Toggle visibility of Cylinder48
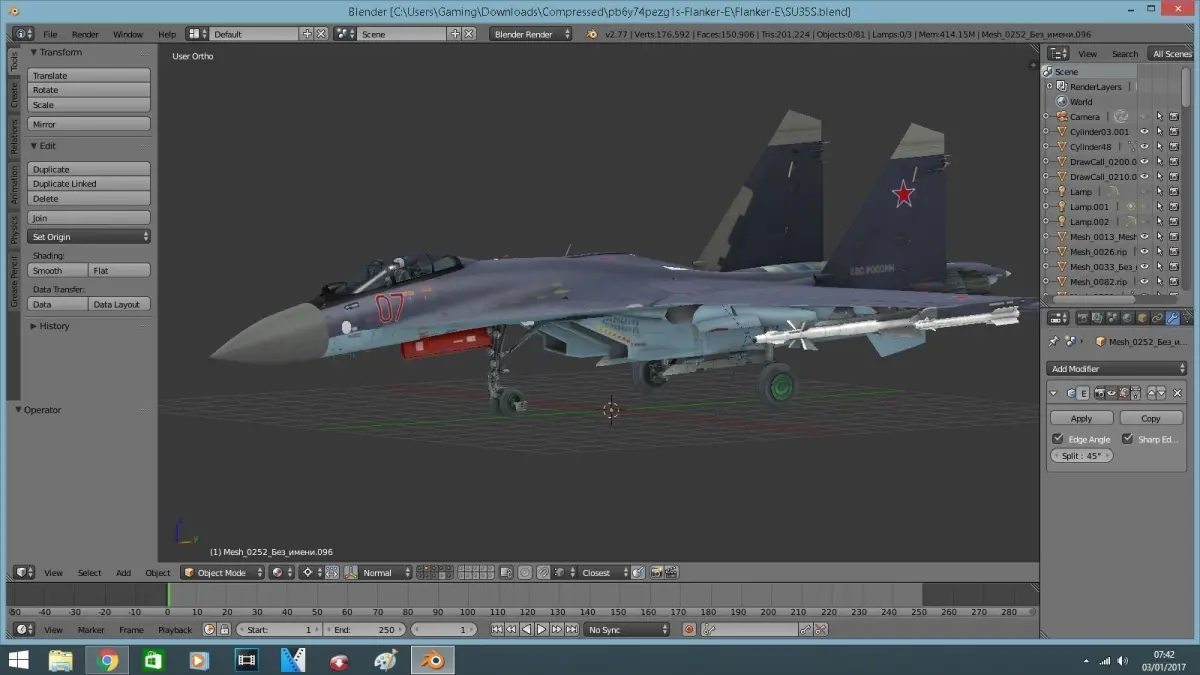 coord(1145,147)
